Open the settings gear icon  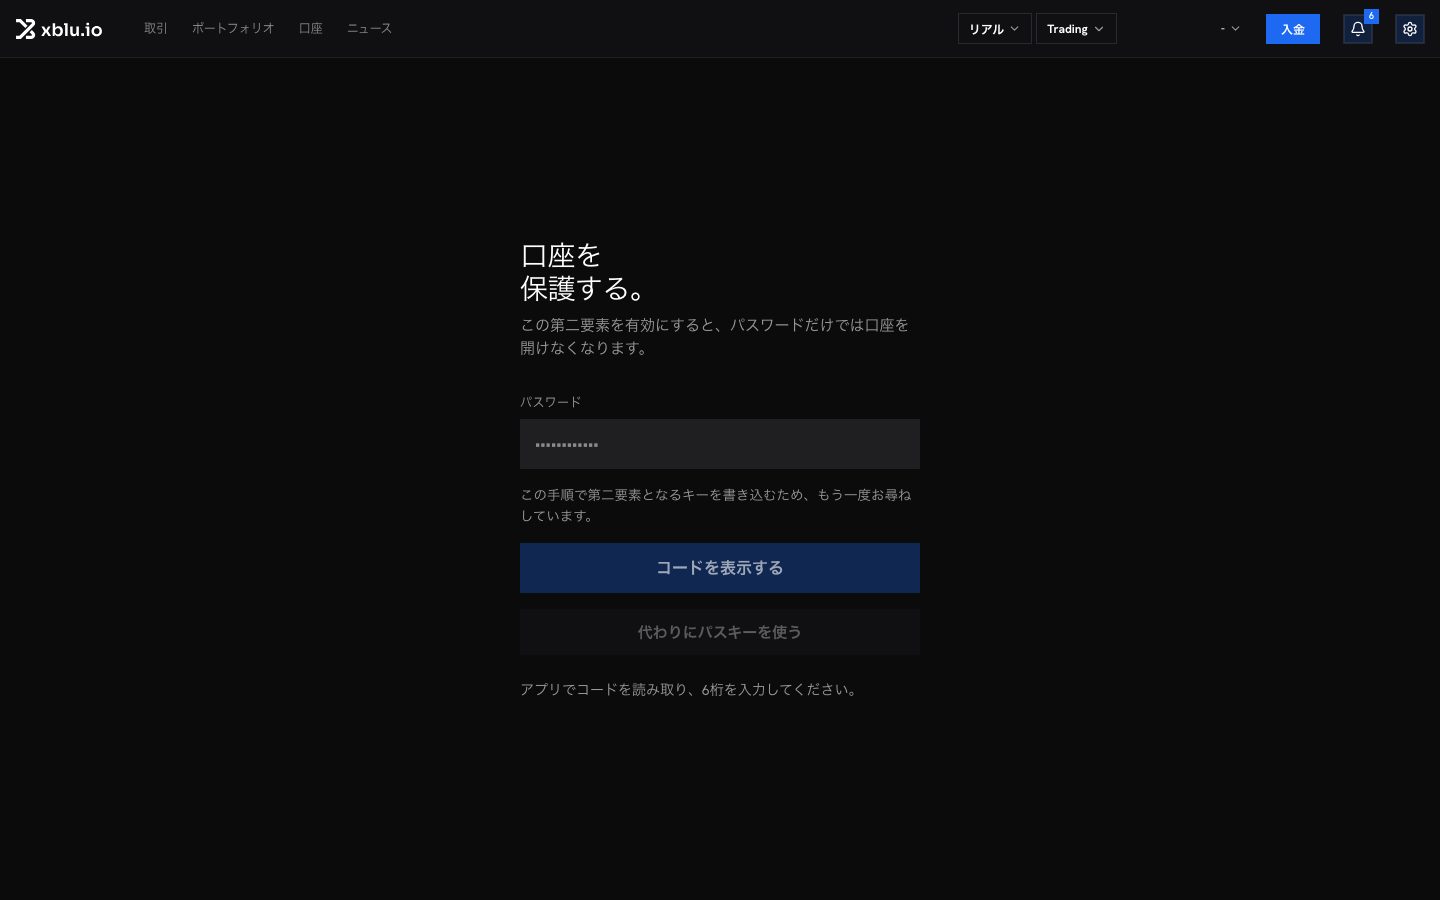(x=1410, y=29)
